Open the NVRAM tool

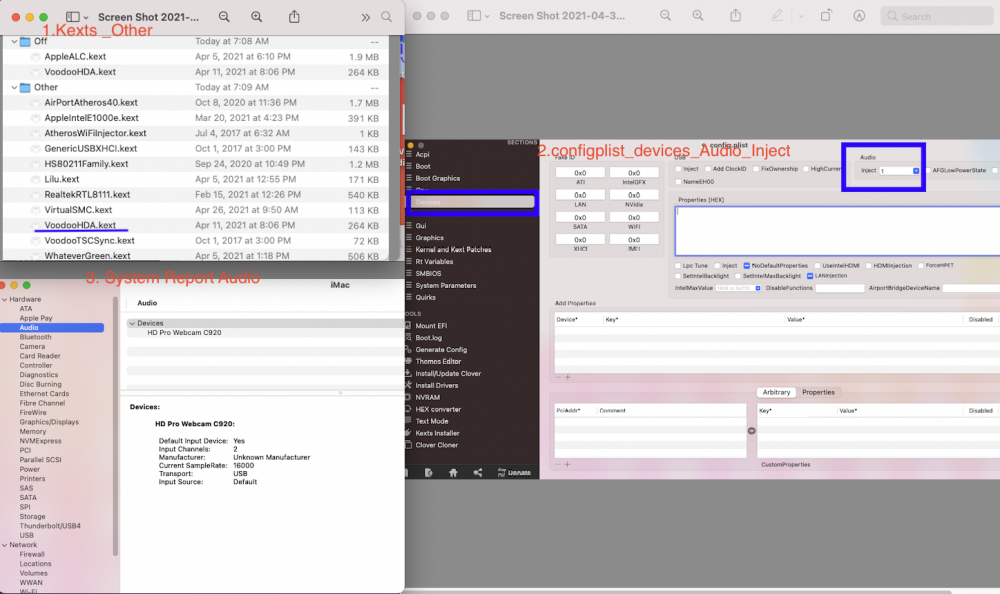tap(427, 397)
